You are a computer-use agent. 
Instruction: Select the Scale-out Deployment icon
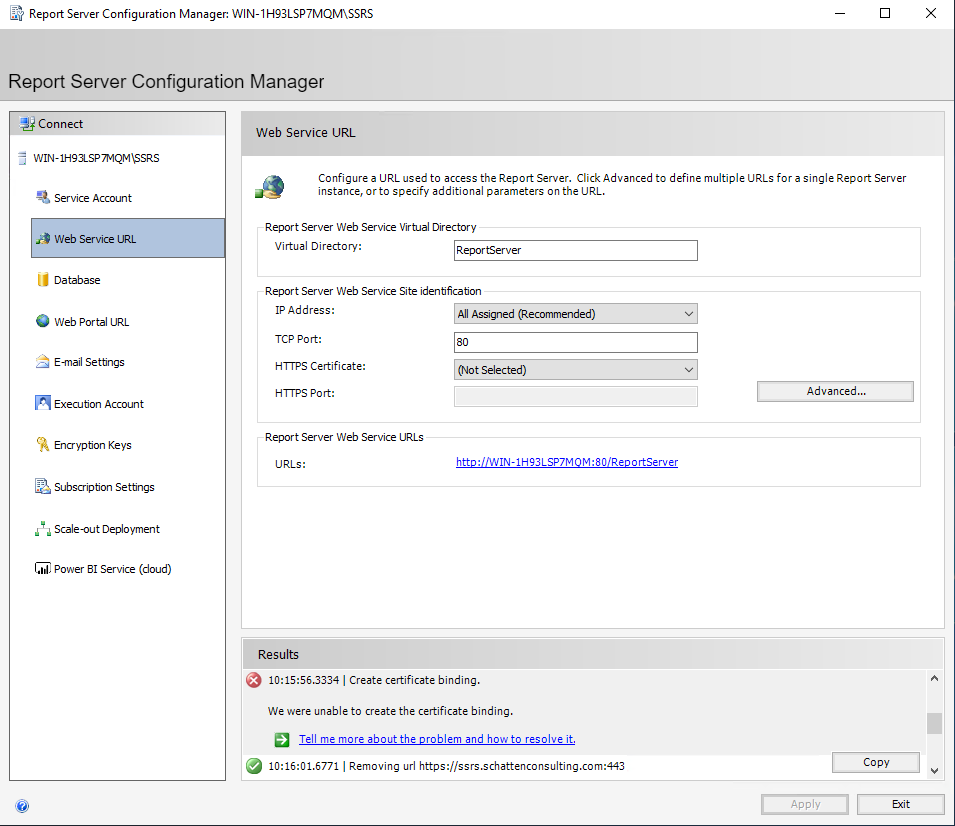click(43, 529)
